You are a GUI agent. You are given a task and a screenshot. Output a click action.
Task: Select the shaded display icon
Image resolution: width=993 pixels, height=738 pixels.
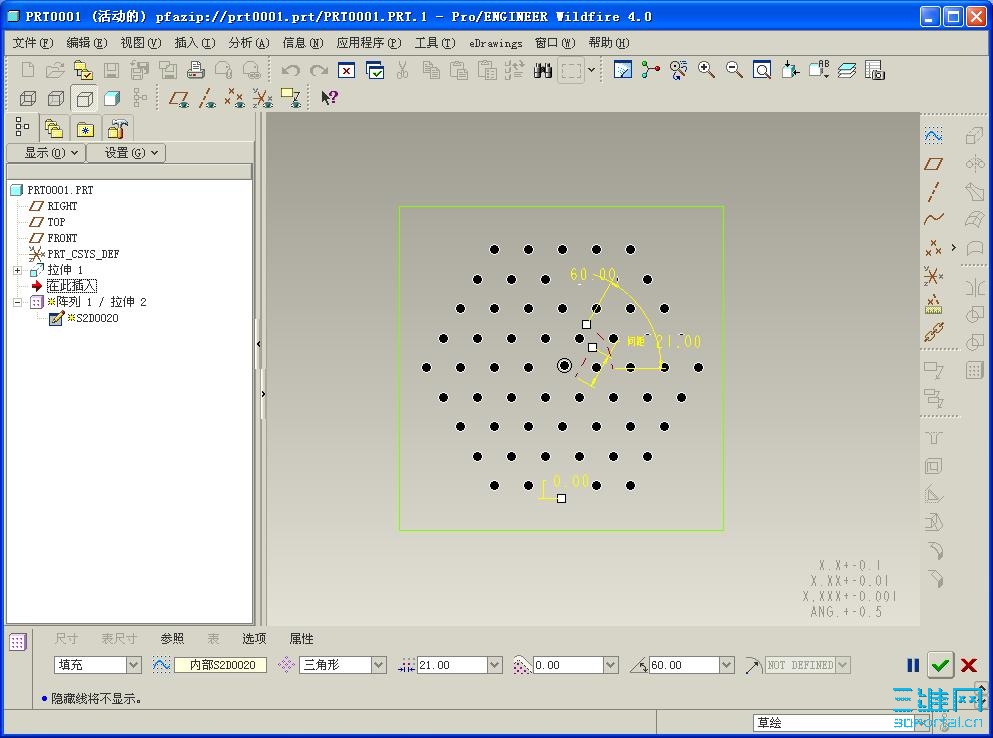pyautogui.click(x=112, y=98)
